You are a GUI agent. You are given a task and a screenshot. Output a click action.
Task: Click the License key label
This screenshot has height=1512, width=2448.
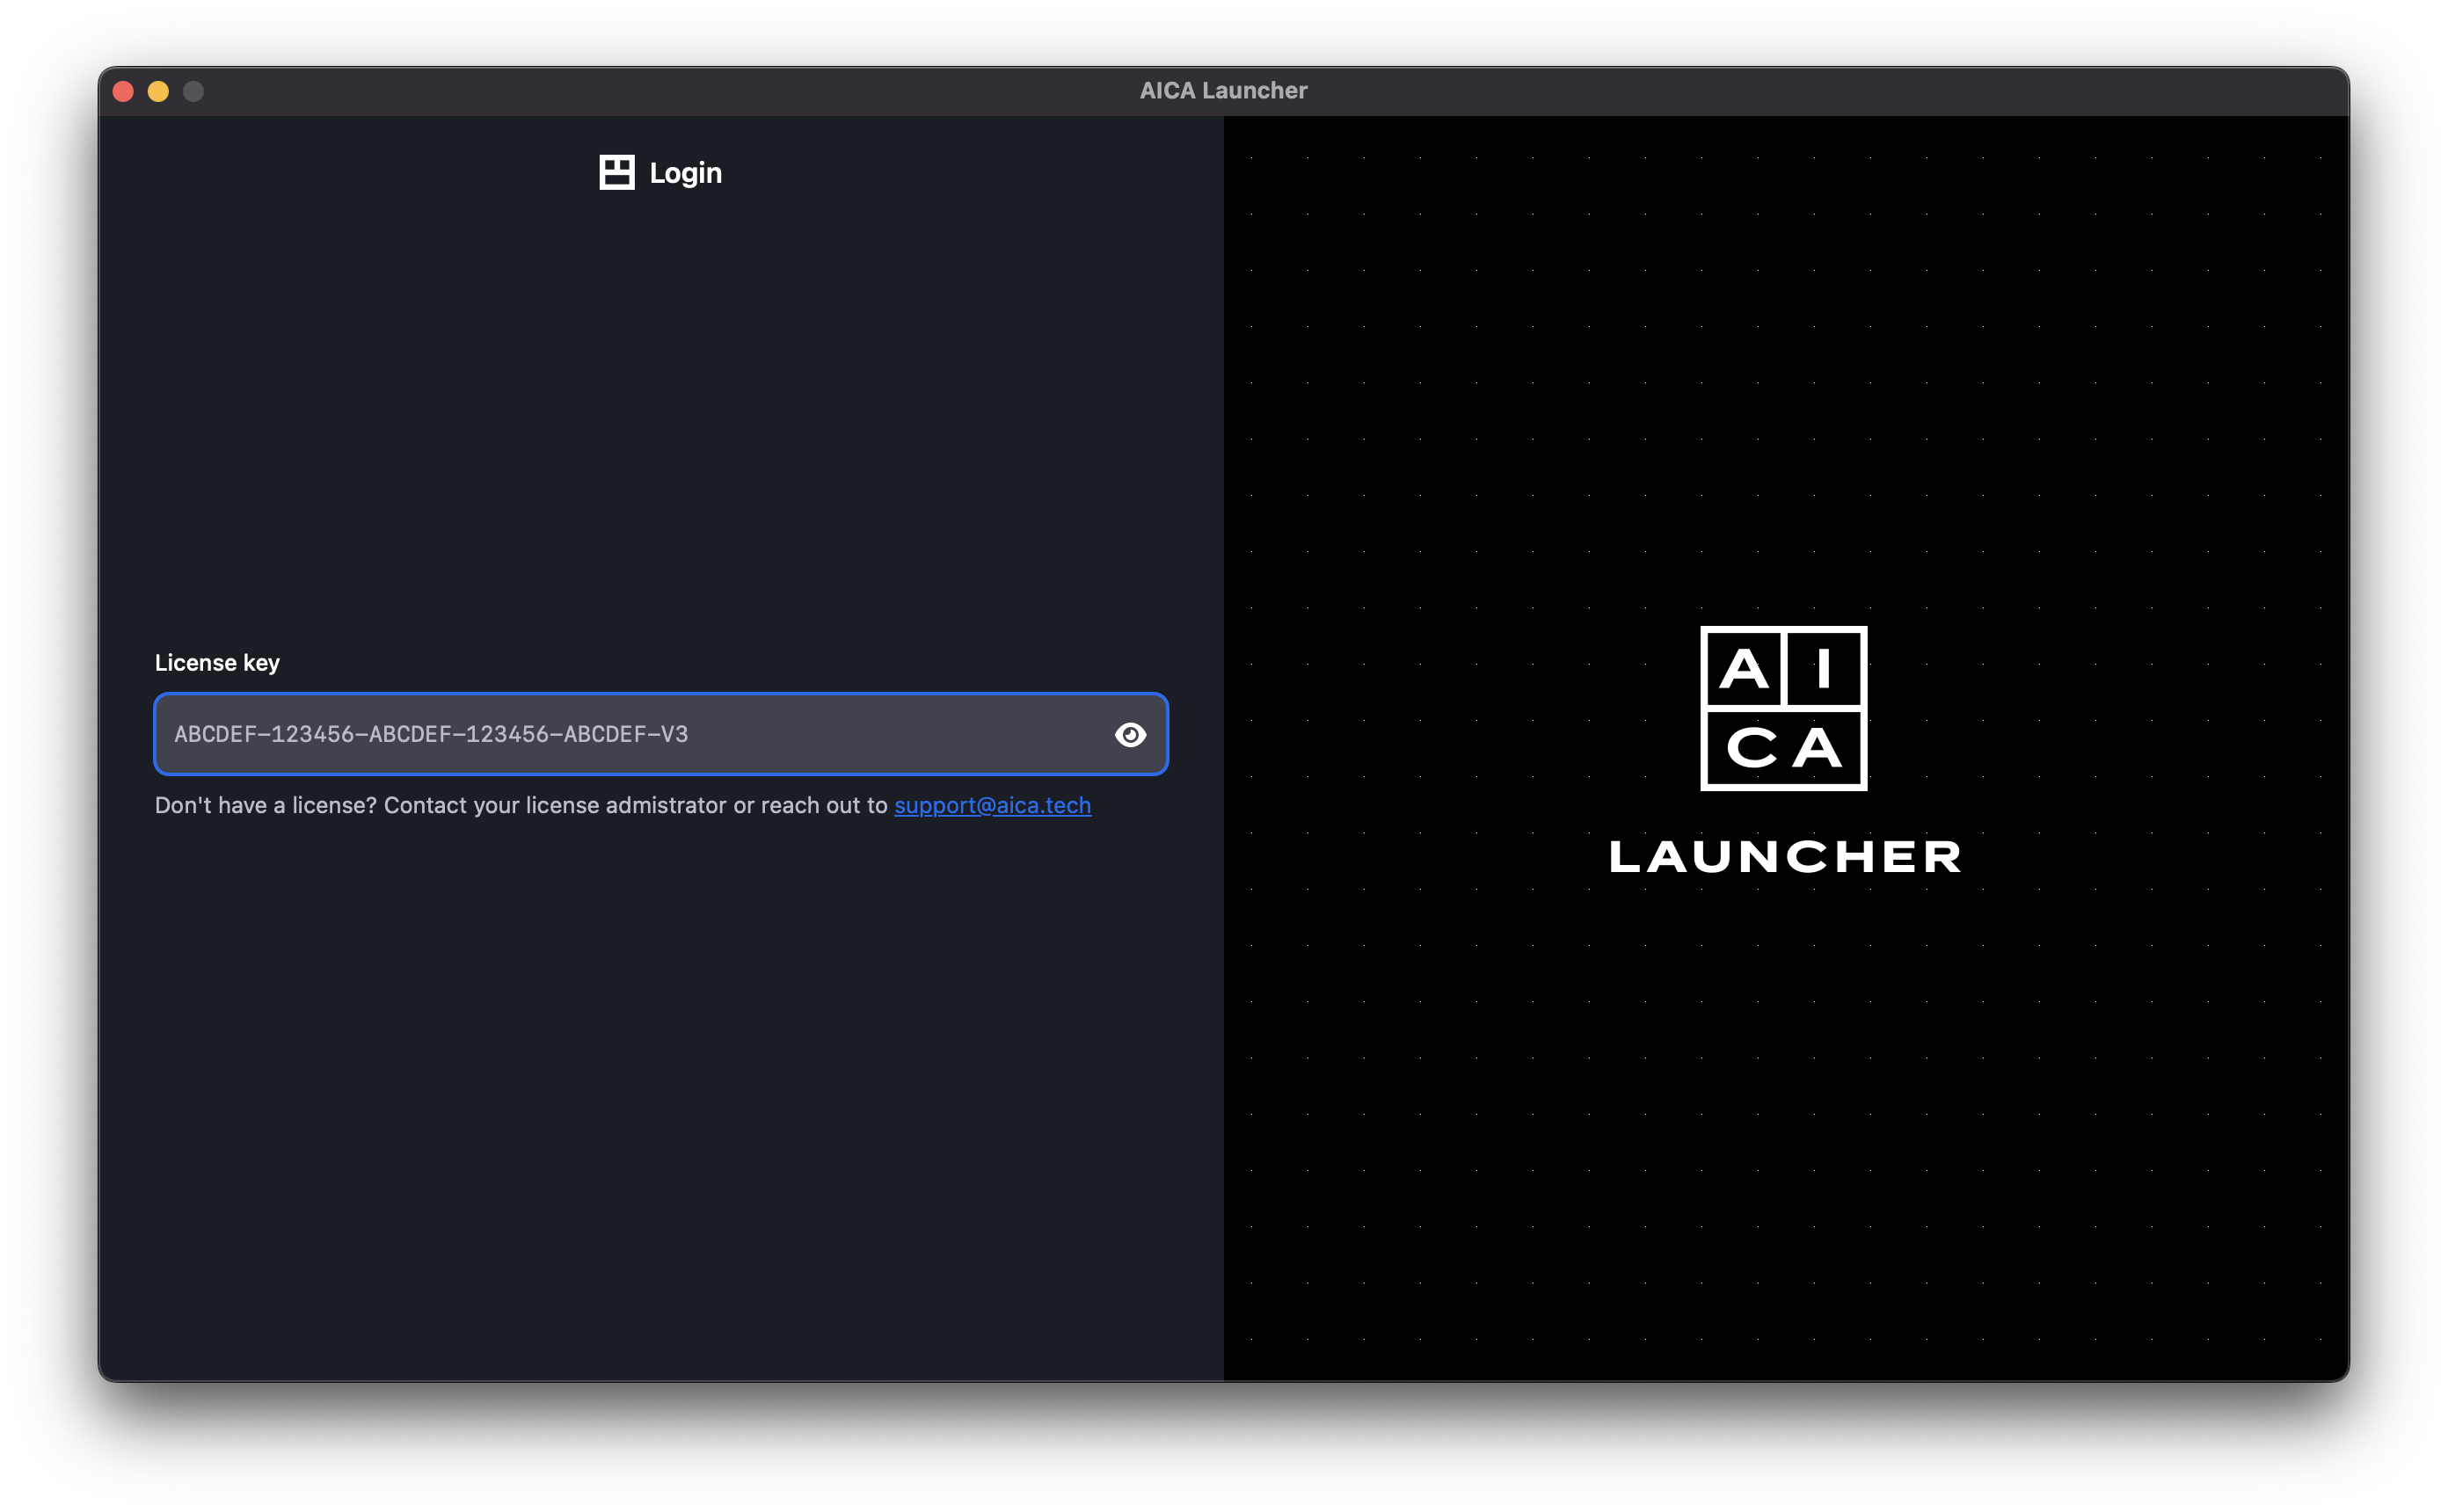(x=217, y=663)
